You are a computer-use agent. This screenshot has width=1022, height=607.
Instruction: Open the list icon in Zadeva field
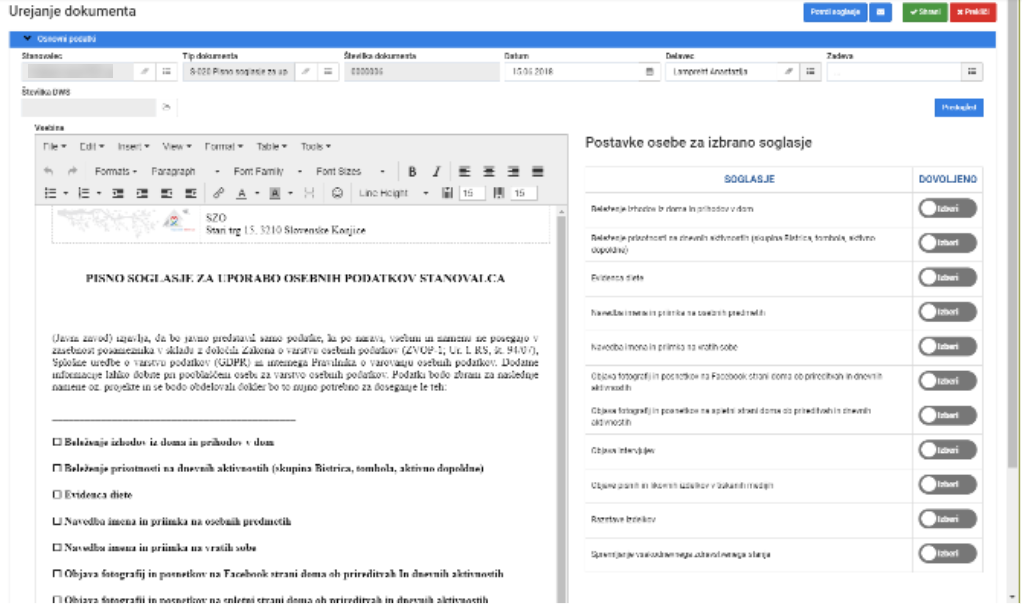coord(972,72)
